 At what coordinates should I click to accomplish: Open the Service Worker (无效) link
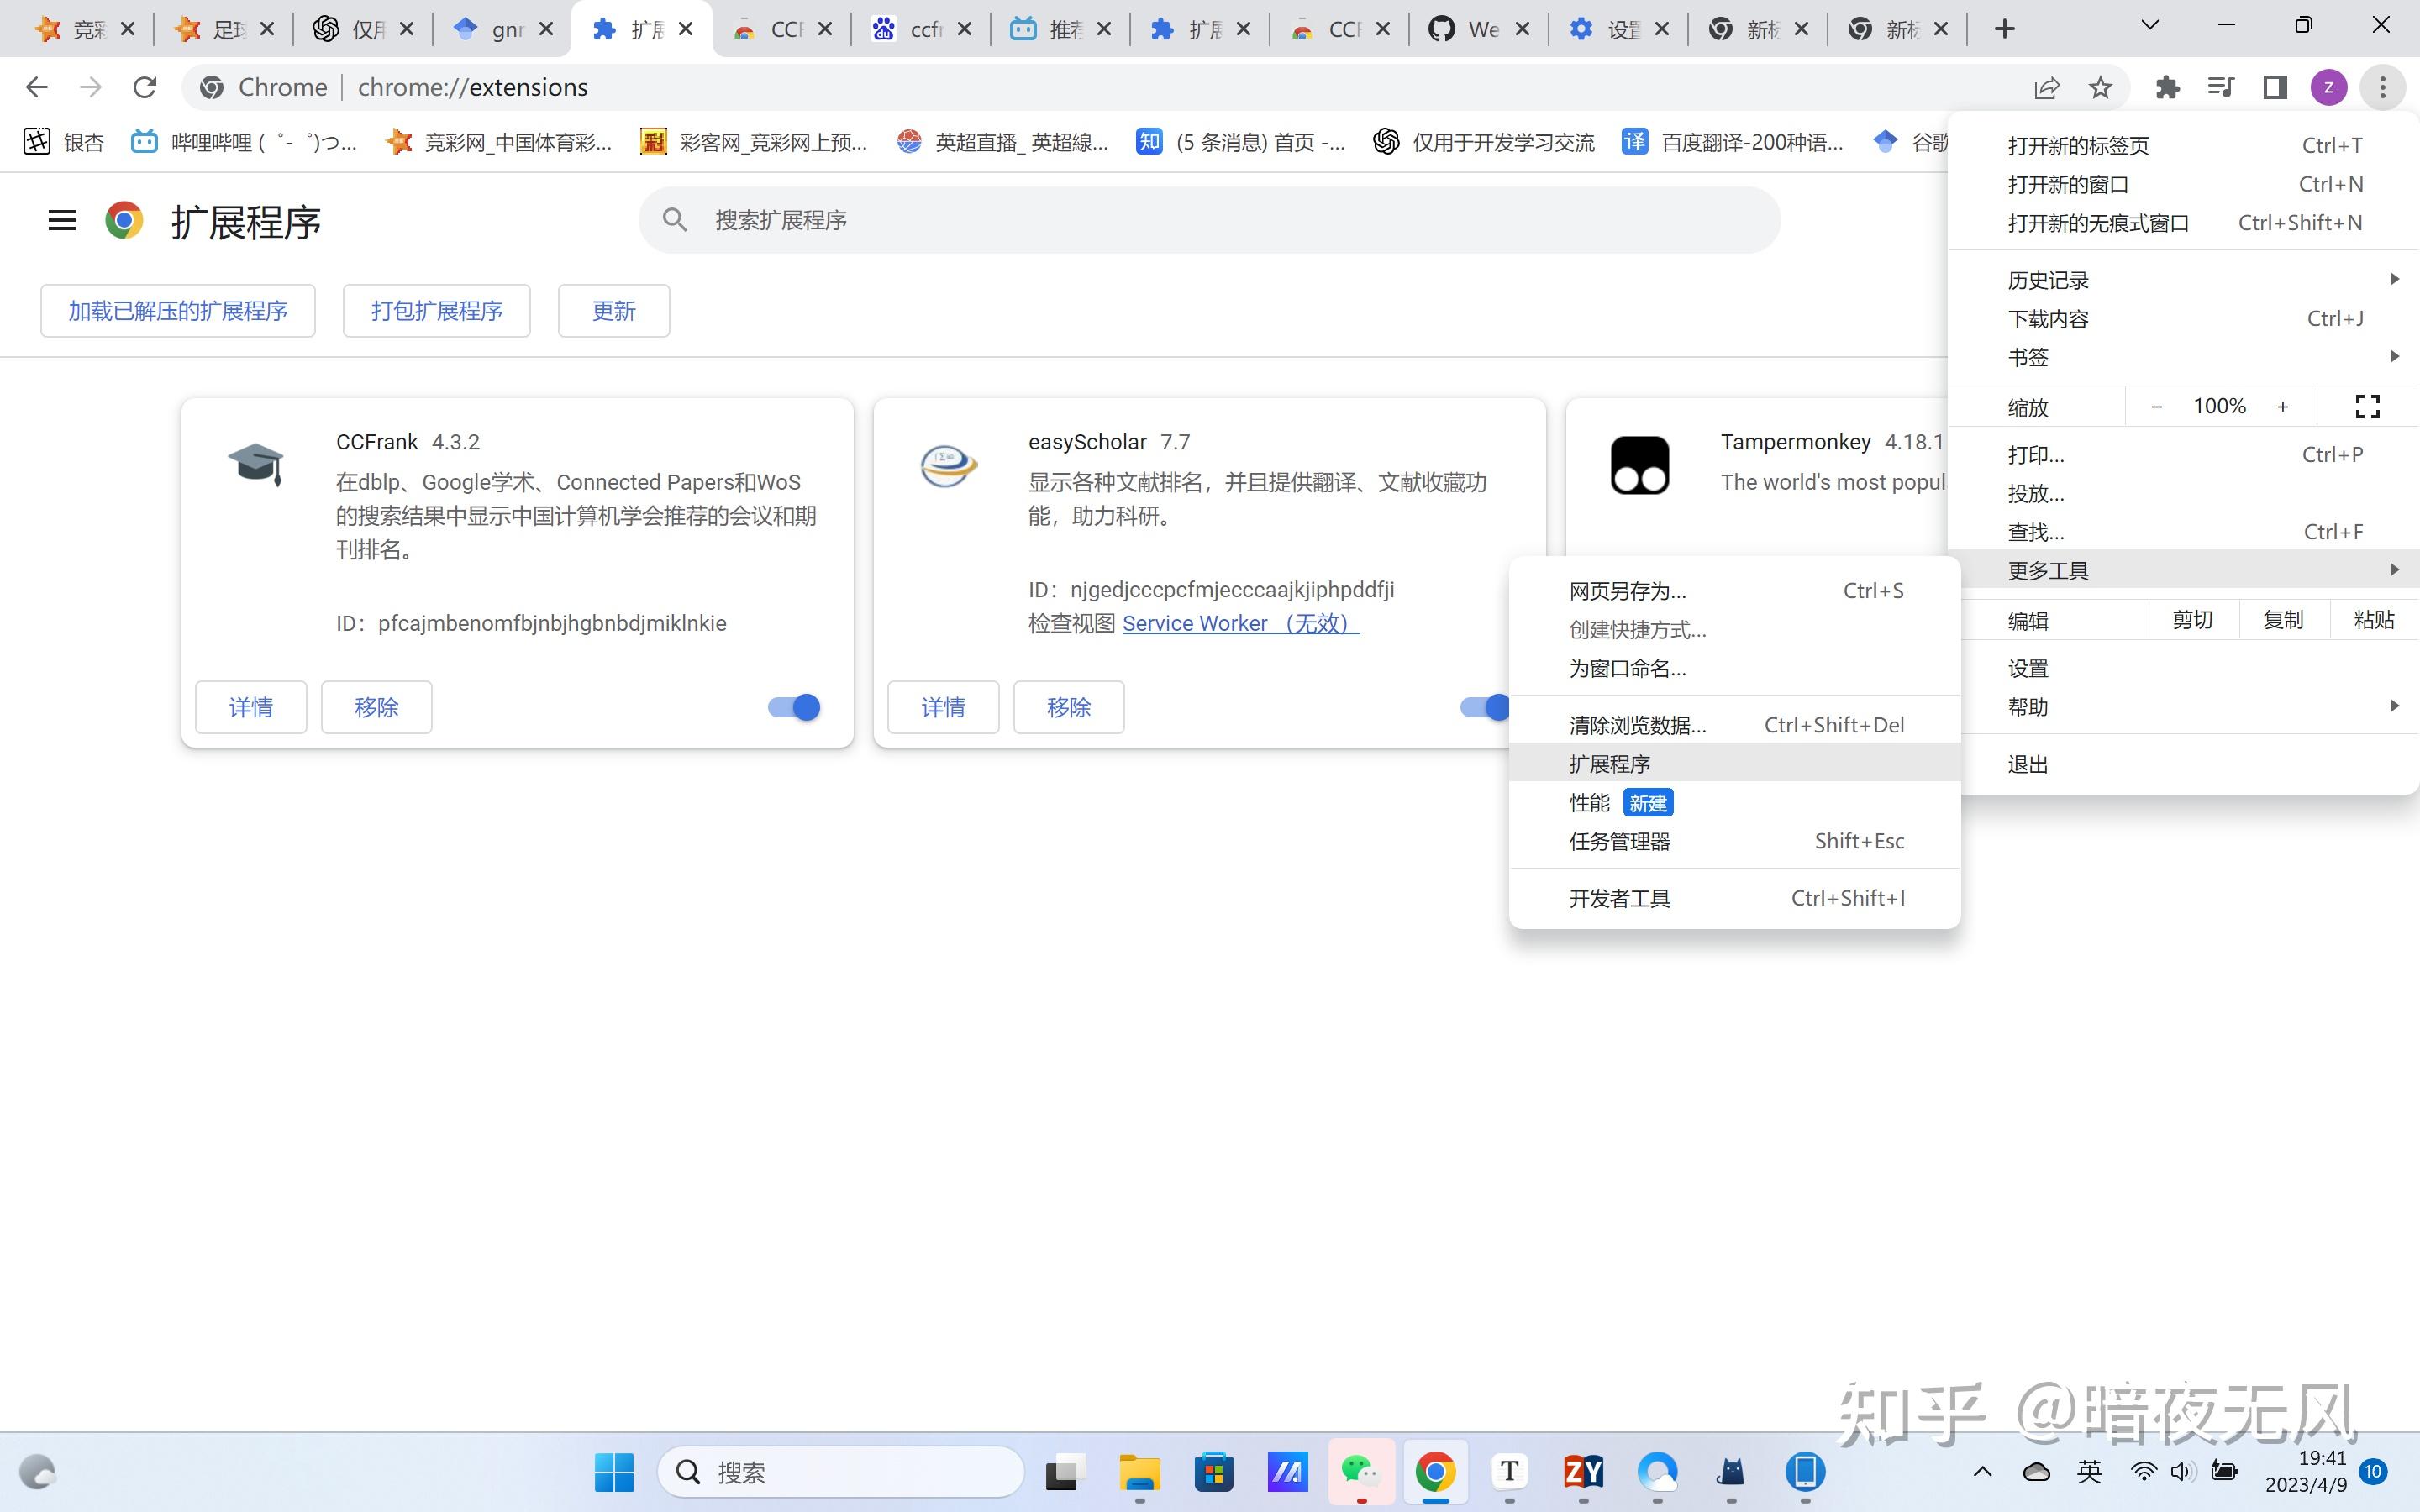pyautogui.click(x=1241, y=623)
